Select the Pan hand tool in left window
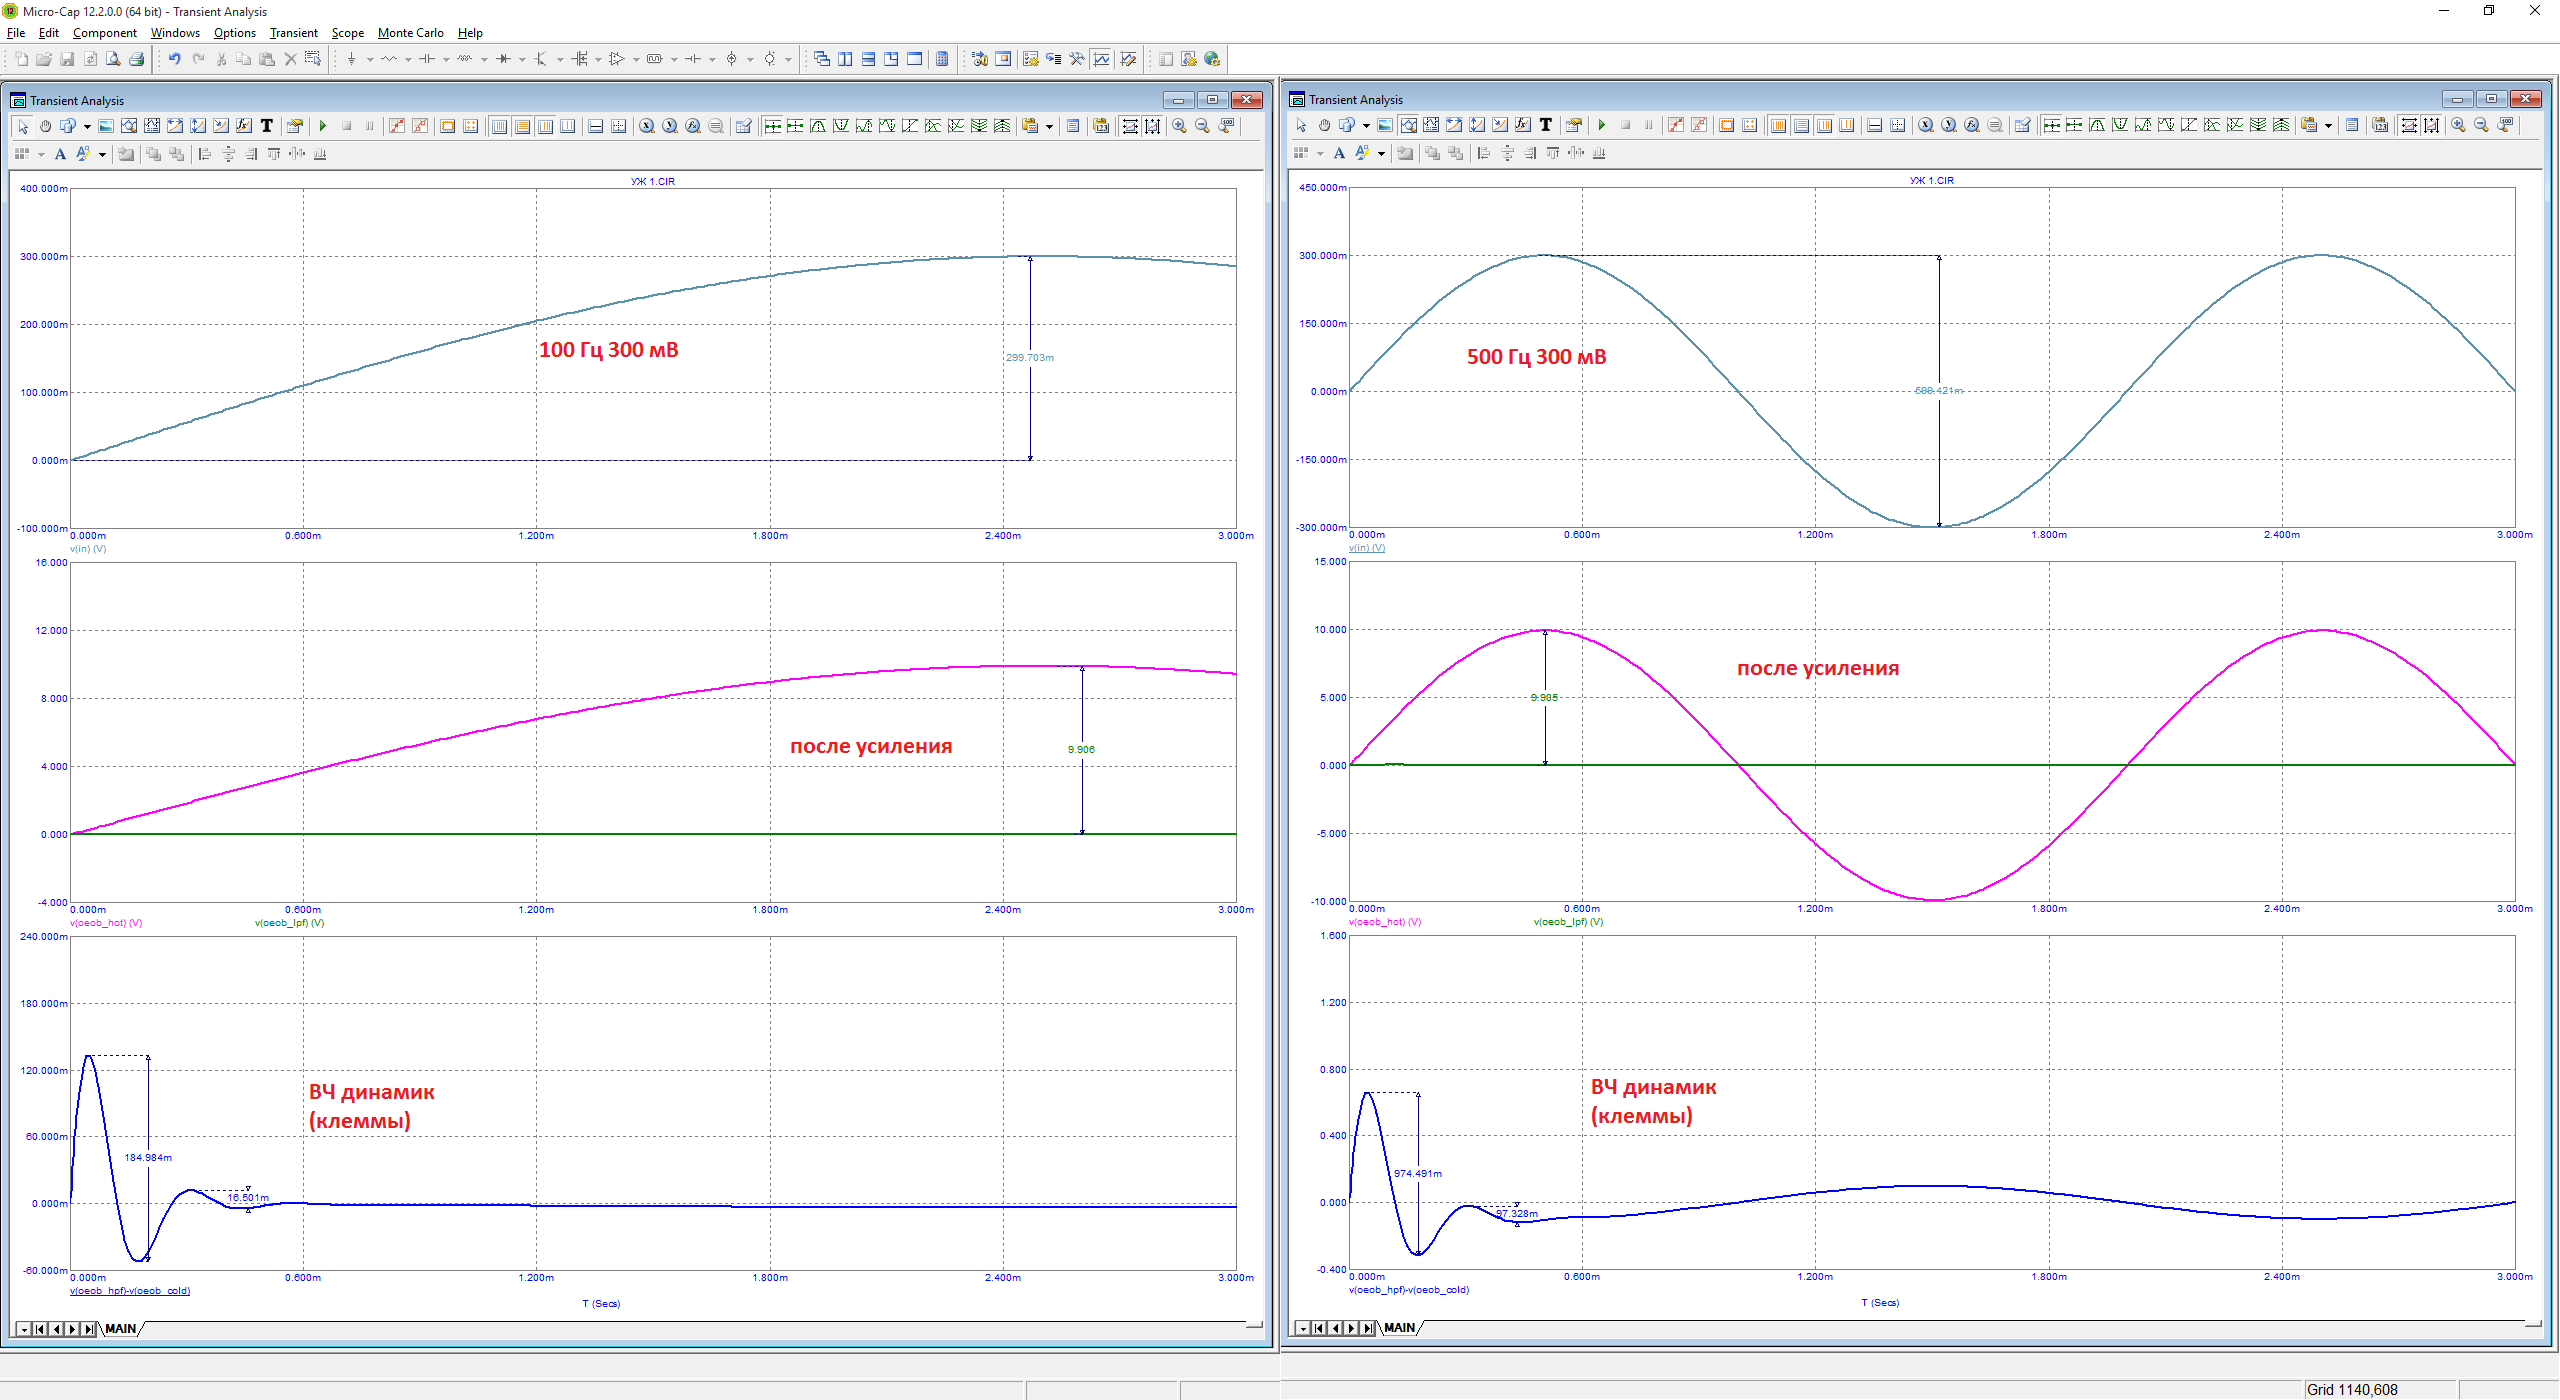The image size is (2560, 1400). pos(45,126)
